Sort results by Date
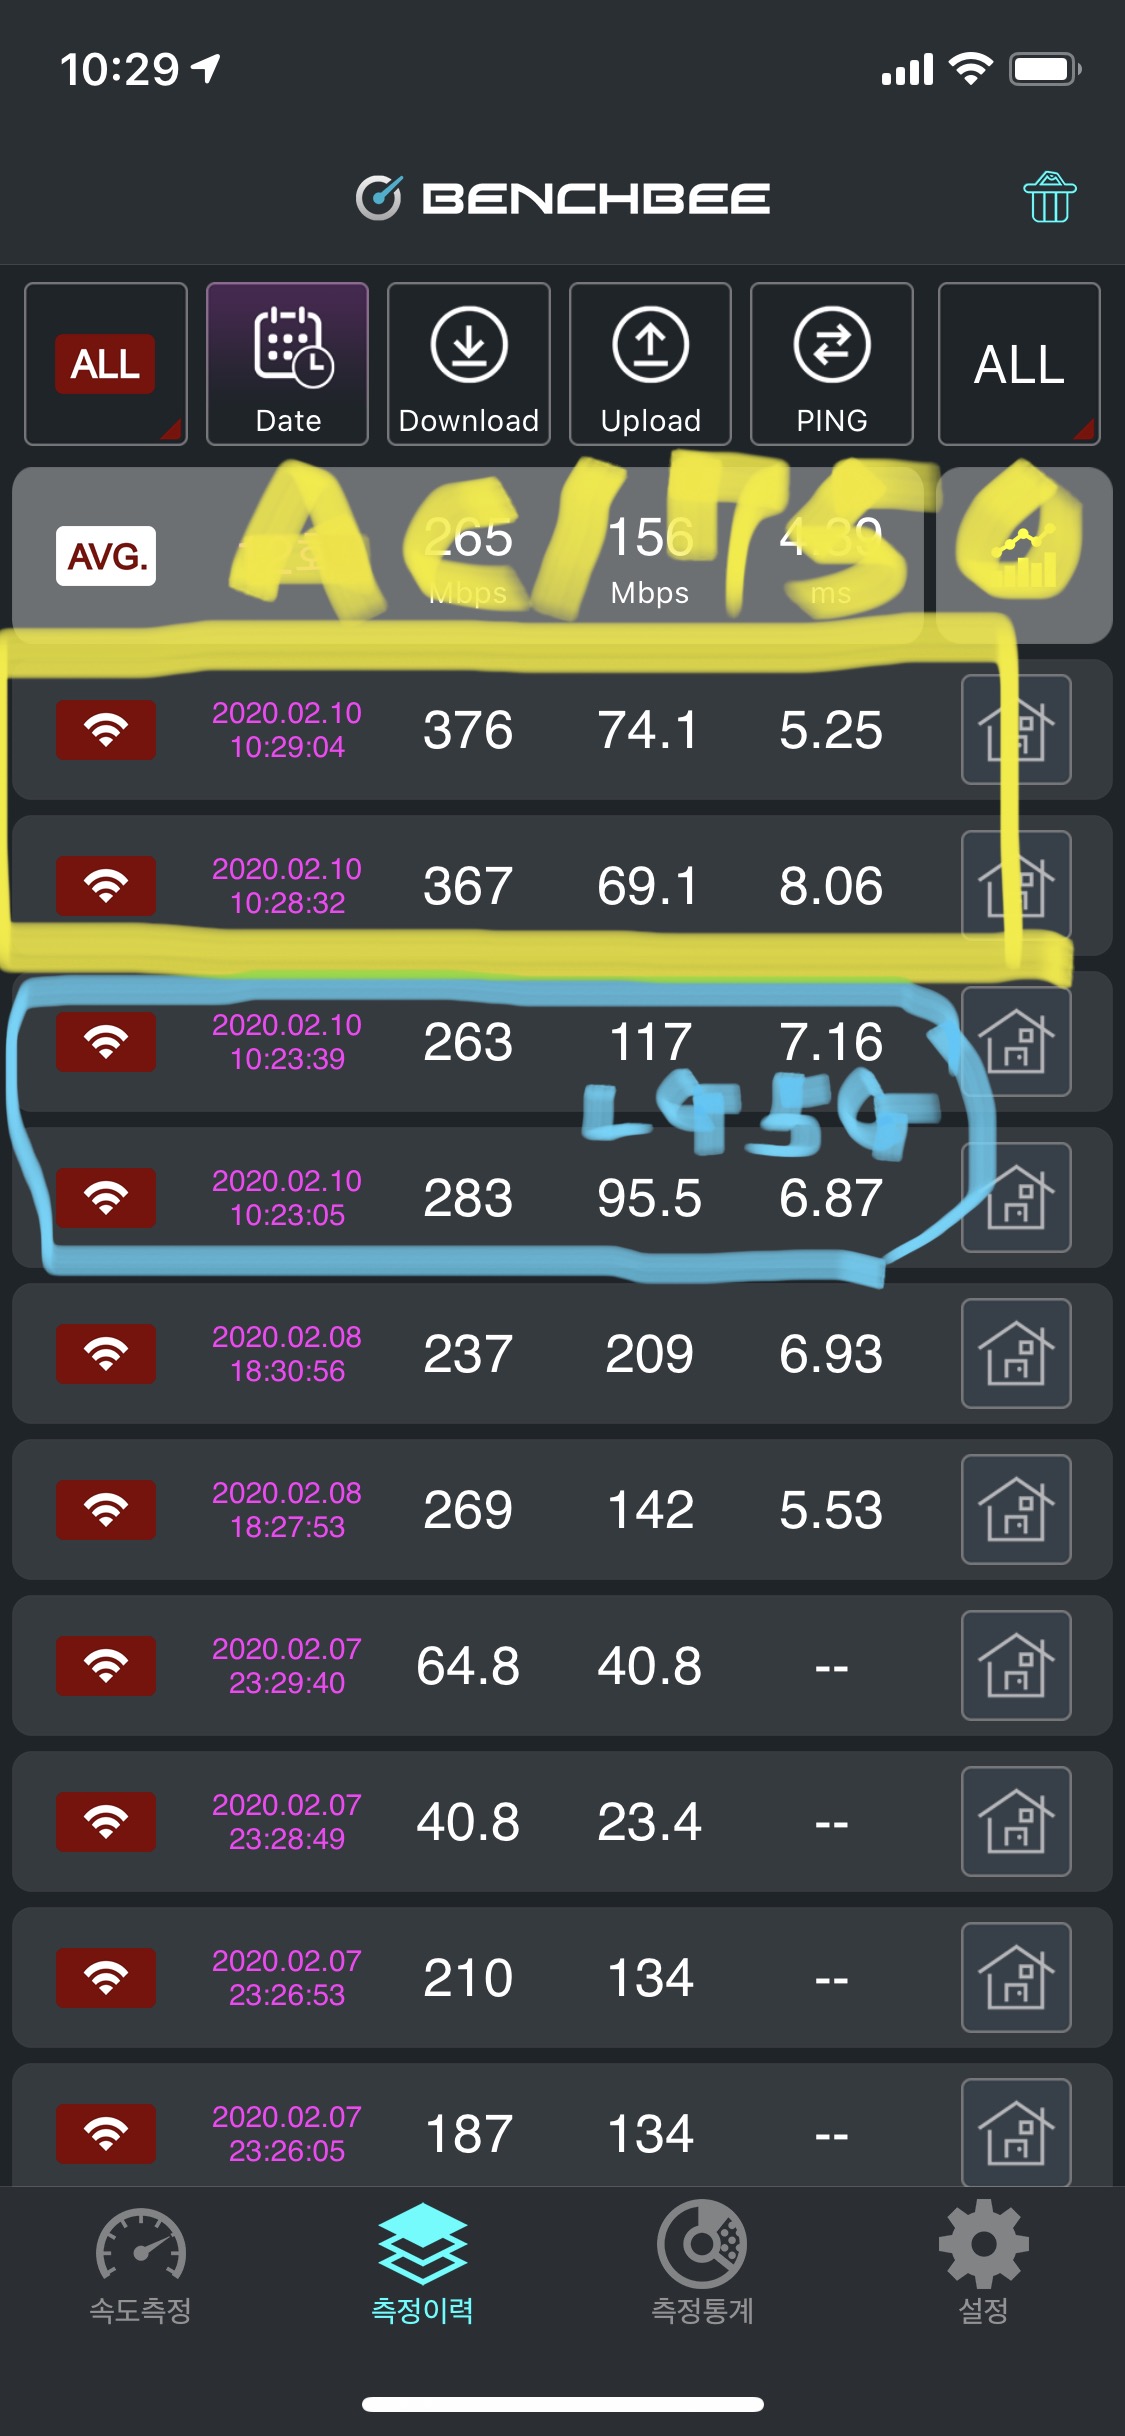Viewport: 1125px width, 2436px height. (x=287, y=364)
